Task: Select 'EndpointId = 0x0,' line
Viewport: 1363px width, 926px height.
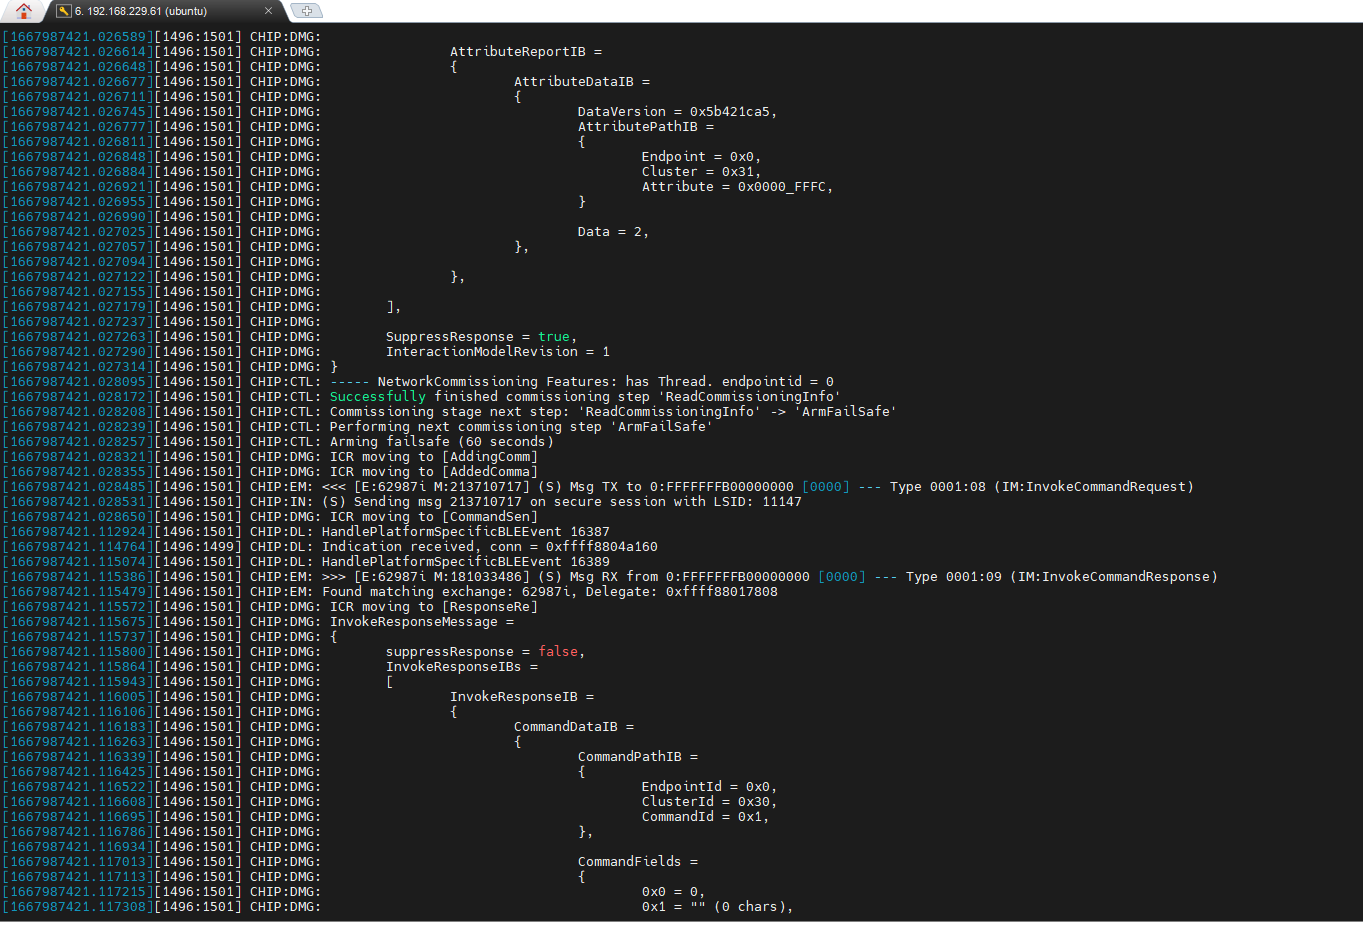Action: coord(709,787)
